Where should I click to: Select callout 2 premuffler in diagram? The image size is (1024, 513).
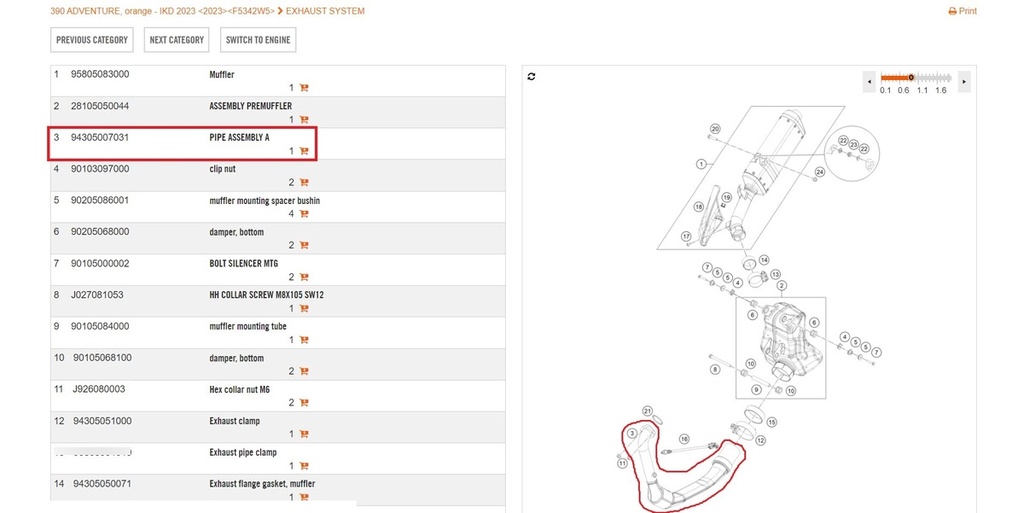(x=781, y=286)
